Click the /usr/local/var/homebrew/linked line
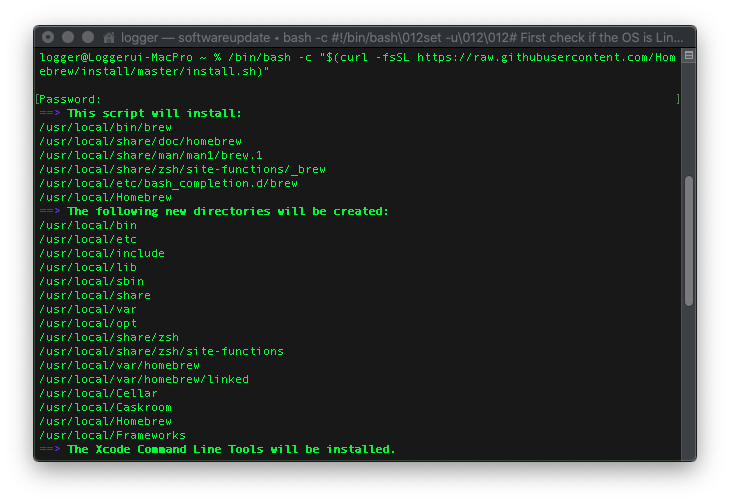Image resolution: width=730 pixels, height=503 pixels. [144, 379]
